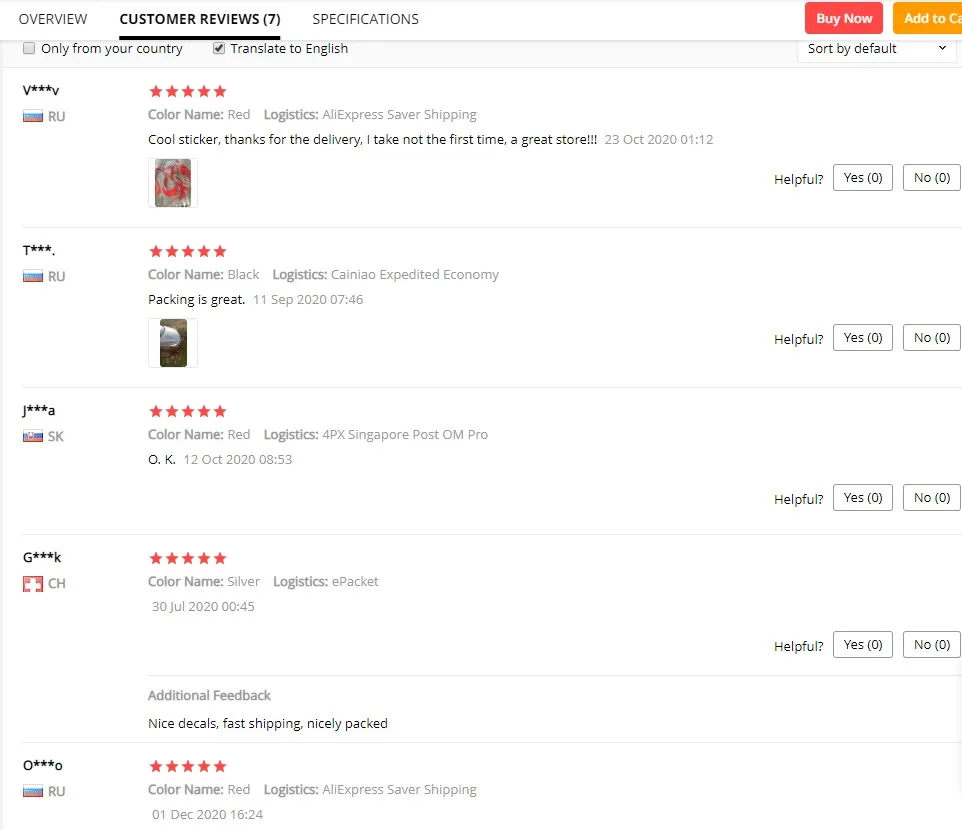Open the red sticker review photo thumbnail
This screenshot has height=830, width=962.
173,183
